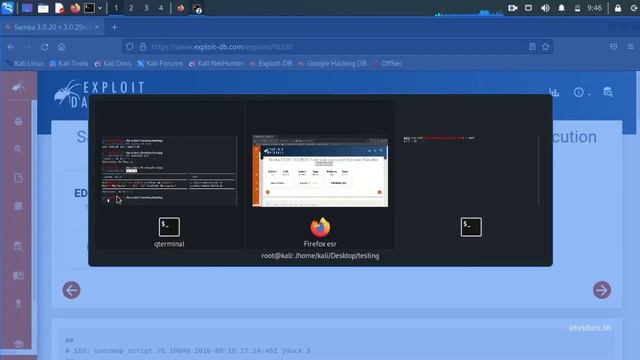Open tracking protection shield in address bar
This screenshot has width=640, height=360.
tap(129, 47)
